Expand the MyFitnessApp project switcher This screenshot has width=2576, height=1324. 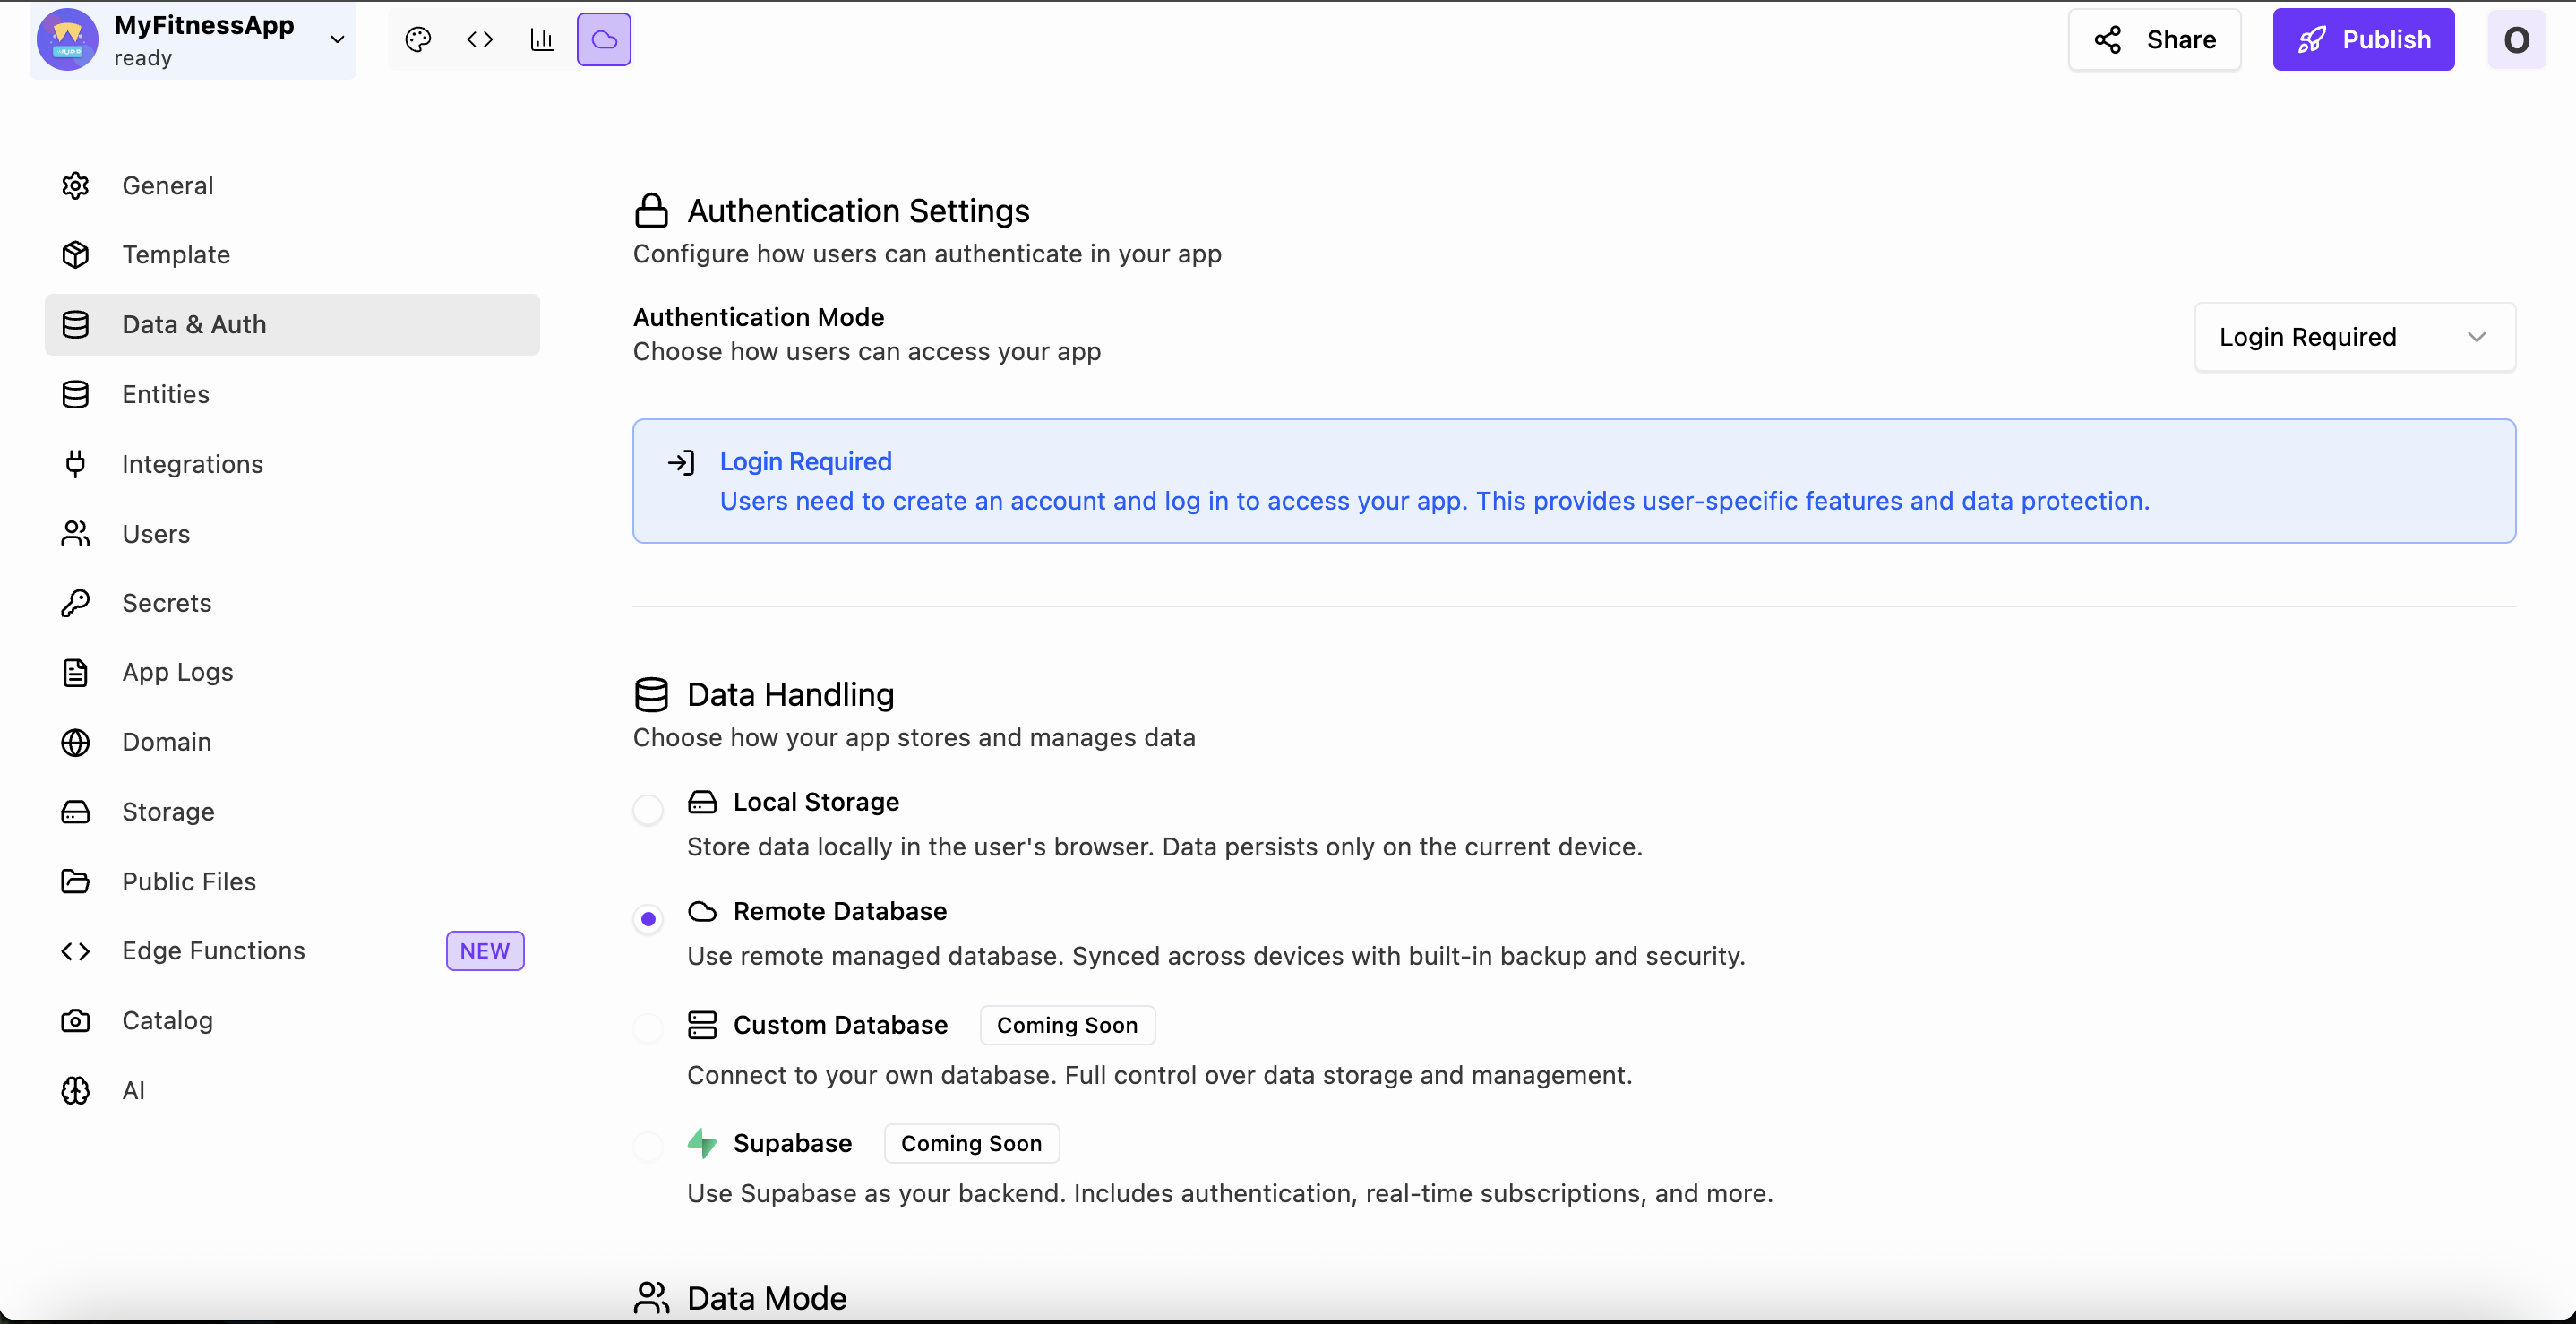[337, 40]
